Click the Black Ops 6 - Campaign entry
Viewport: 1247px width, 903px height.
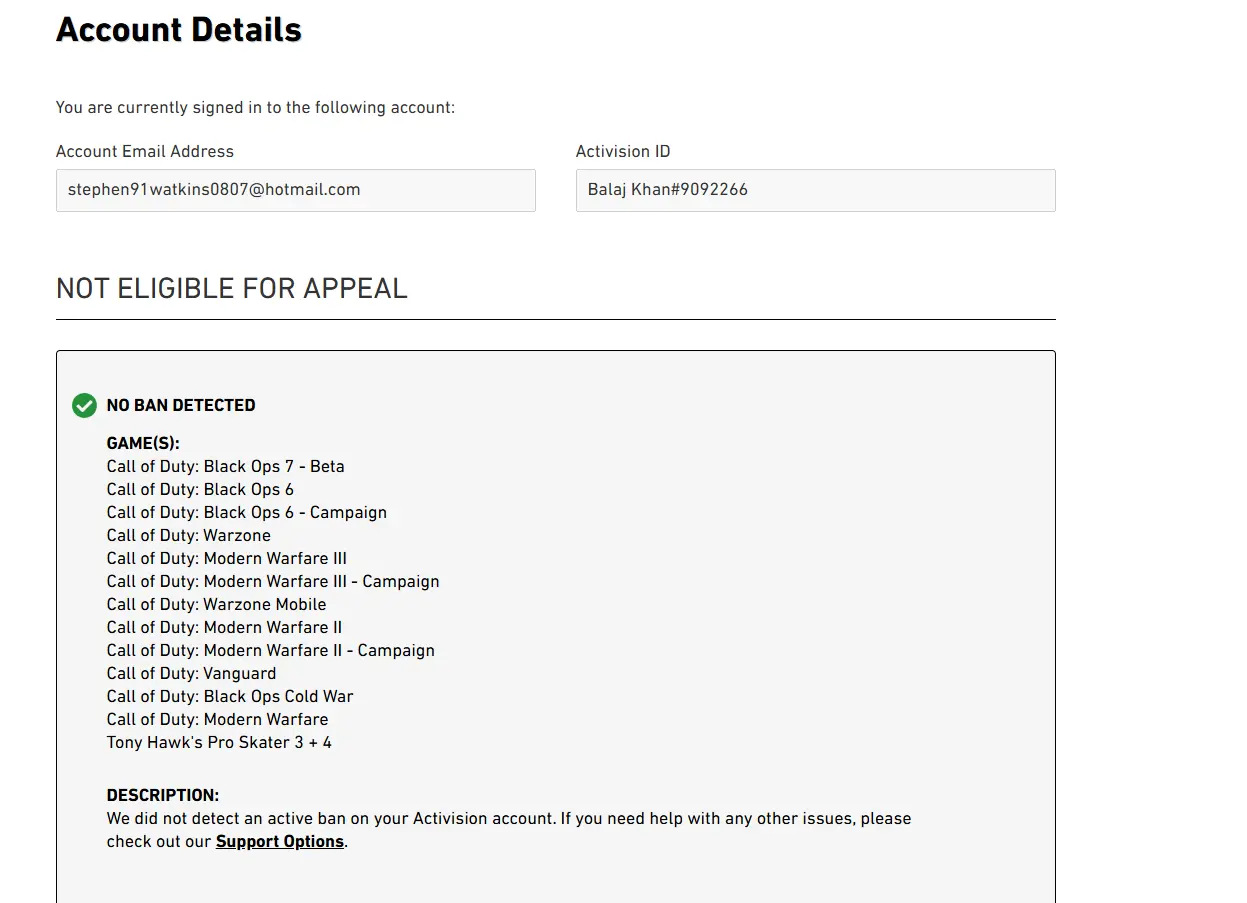tap(246, 512)
